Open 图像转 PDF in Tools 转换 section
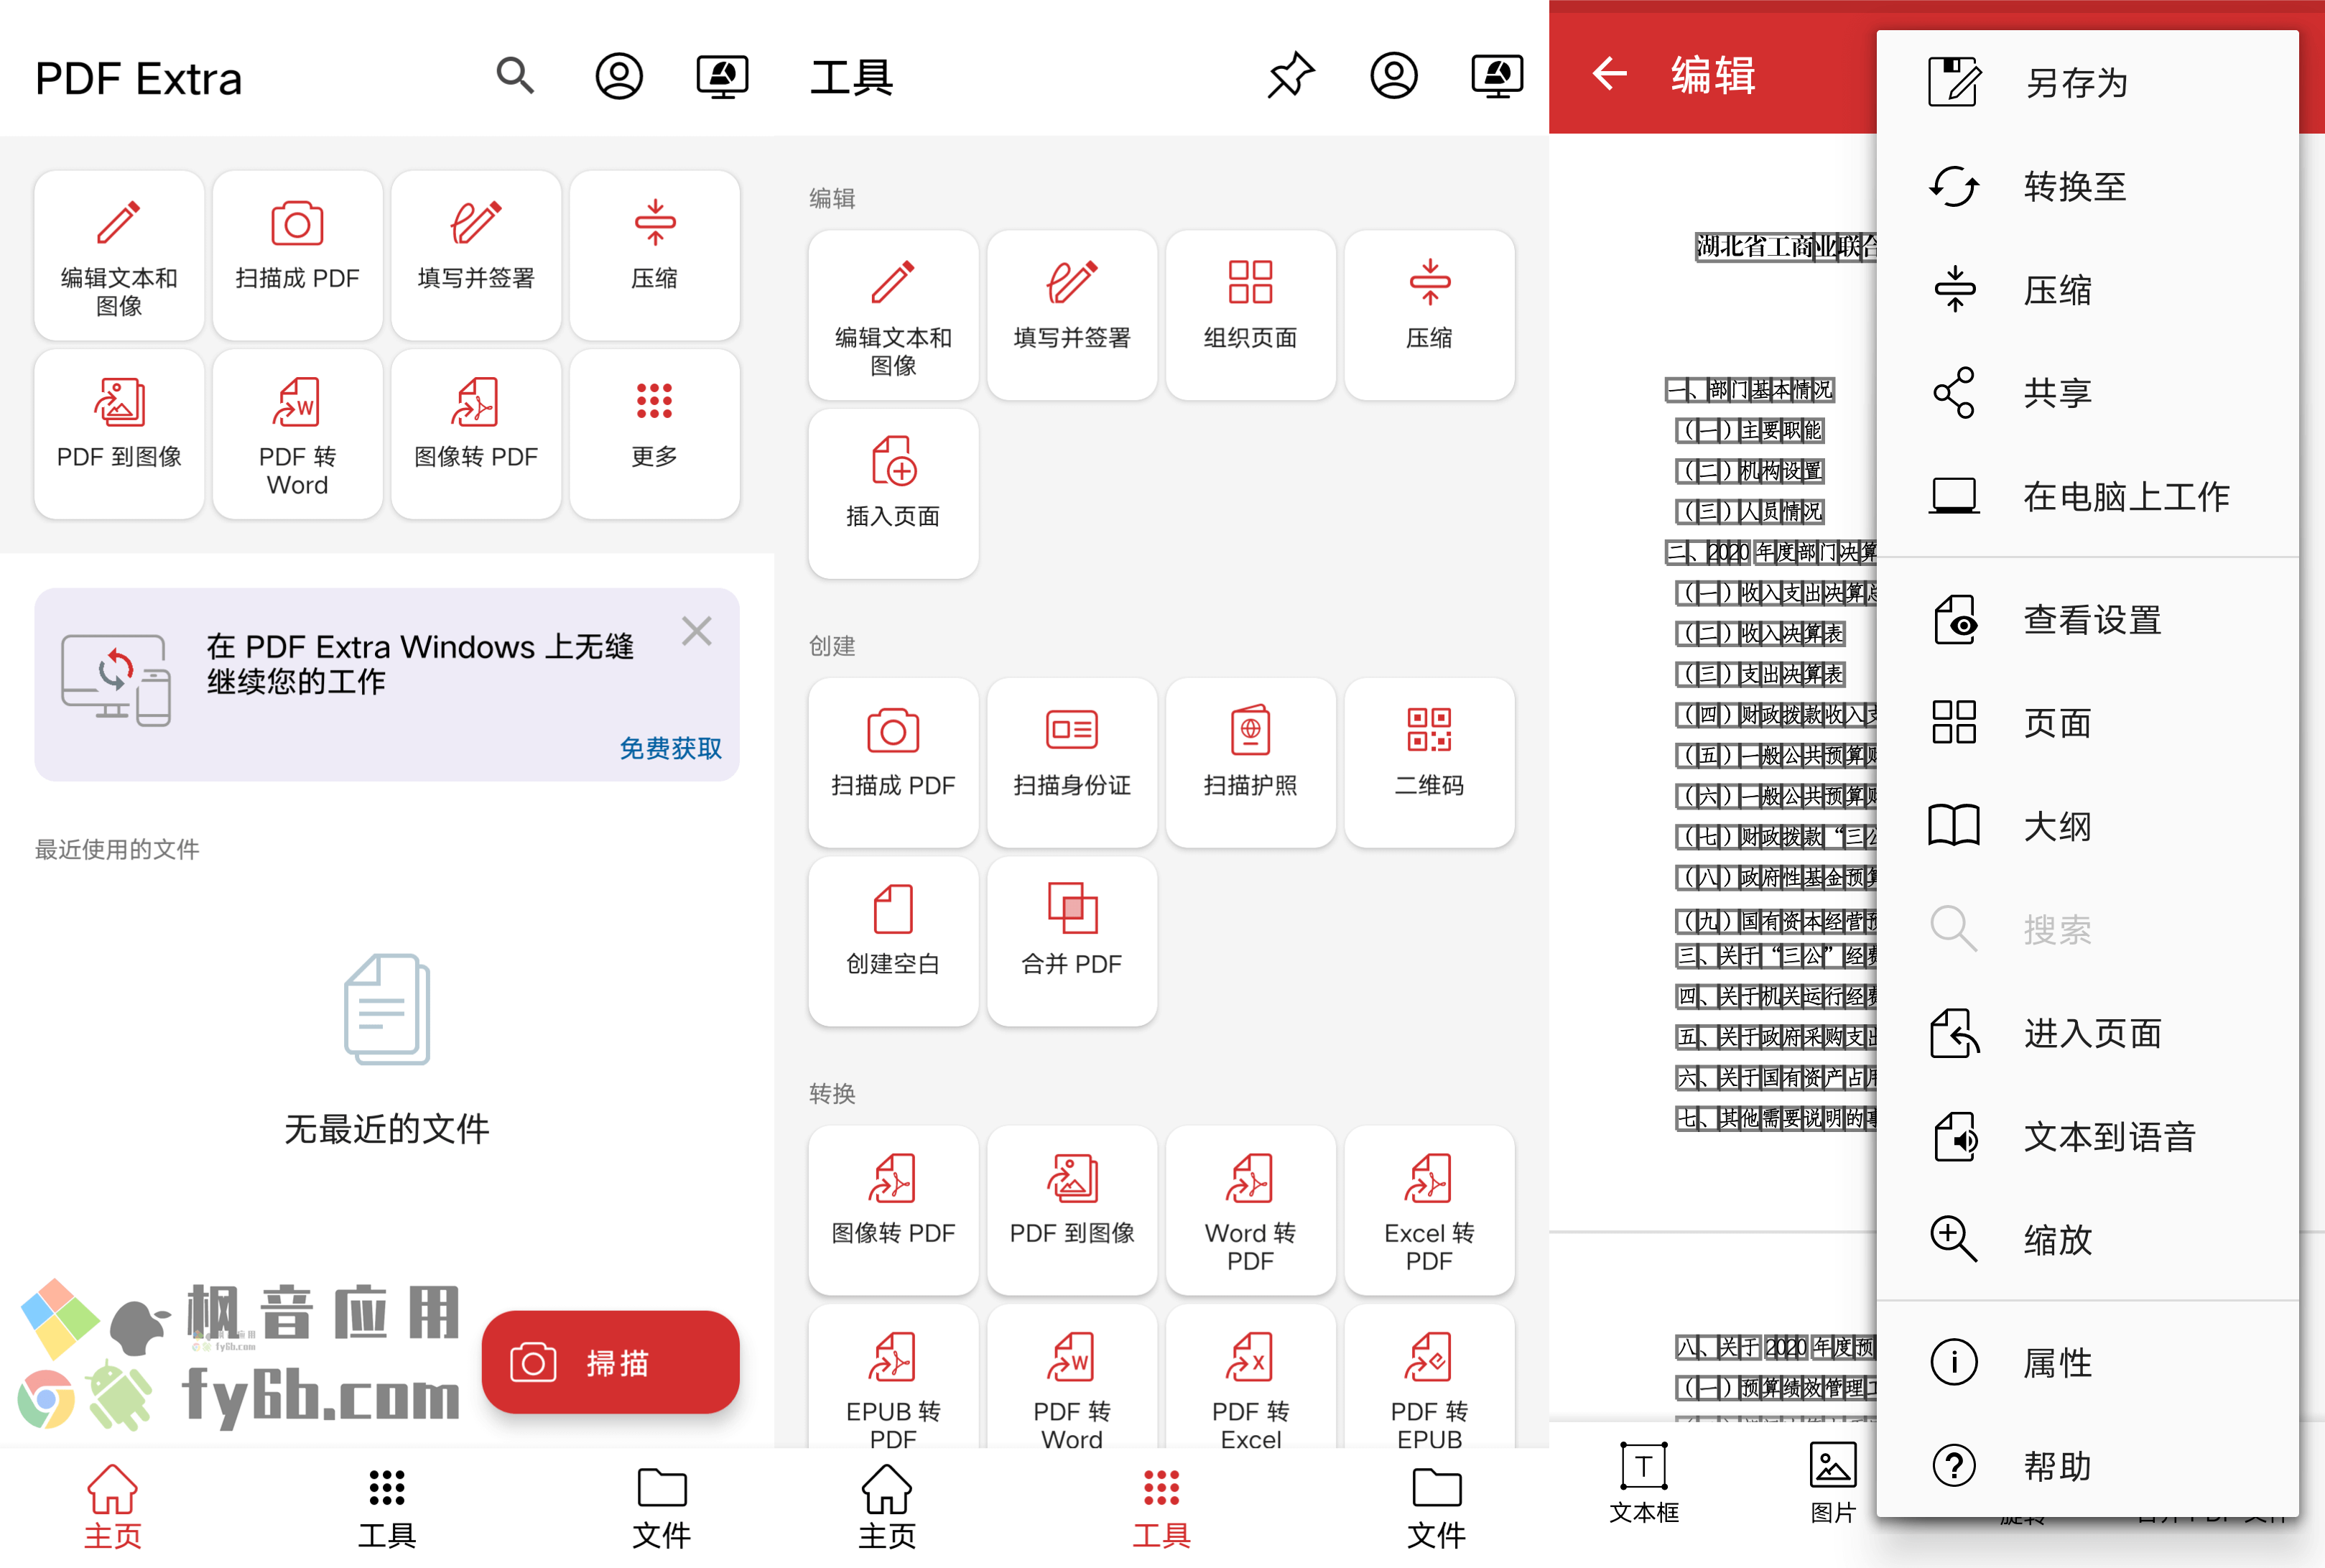 pyautogui.click(x=893, y=1211)
